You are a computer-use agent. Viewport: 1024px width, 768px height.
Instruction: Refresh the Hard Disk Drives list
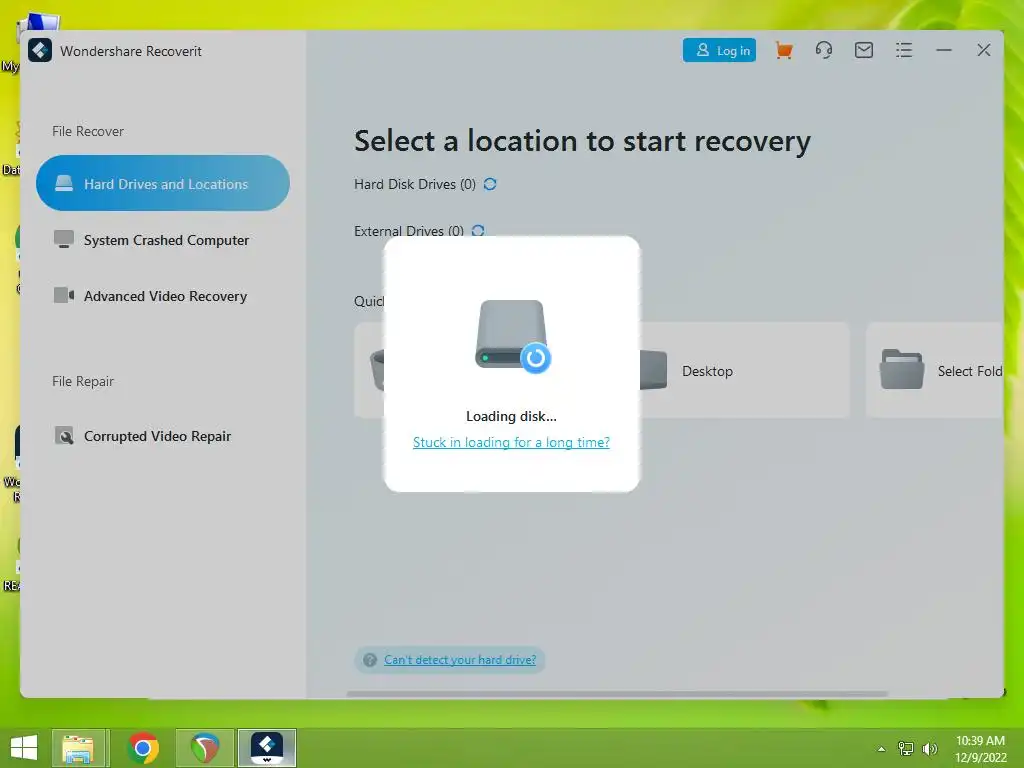490,184
